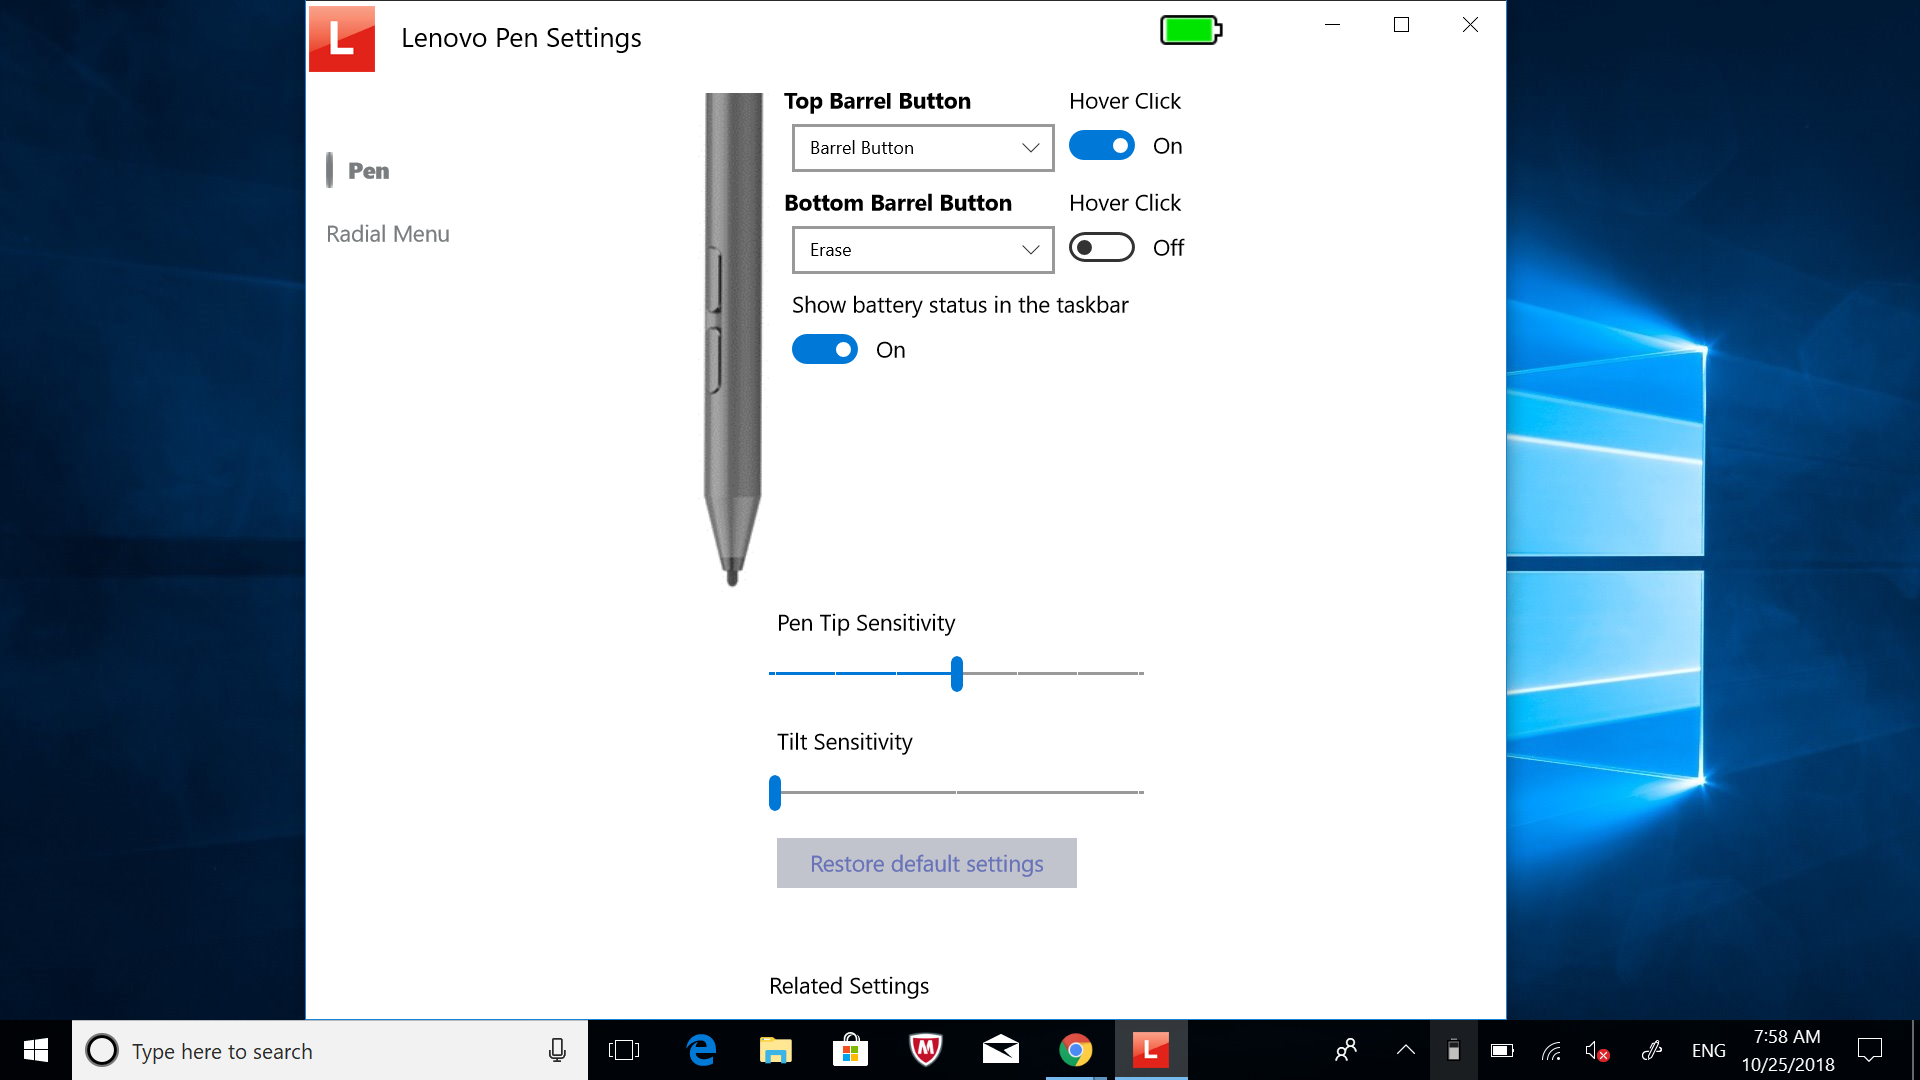Click the Tilt Sensitivity slider handle
The width and height of the screenshot is (1920, 1080).
coord(775,793)
